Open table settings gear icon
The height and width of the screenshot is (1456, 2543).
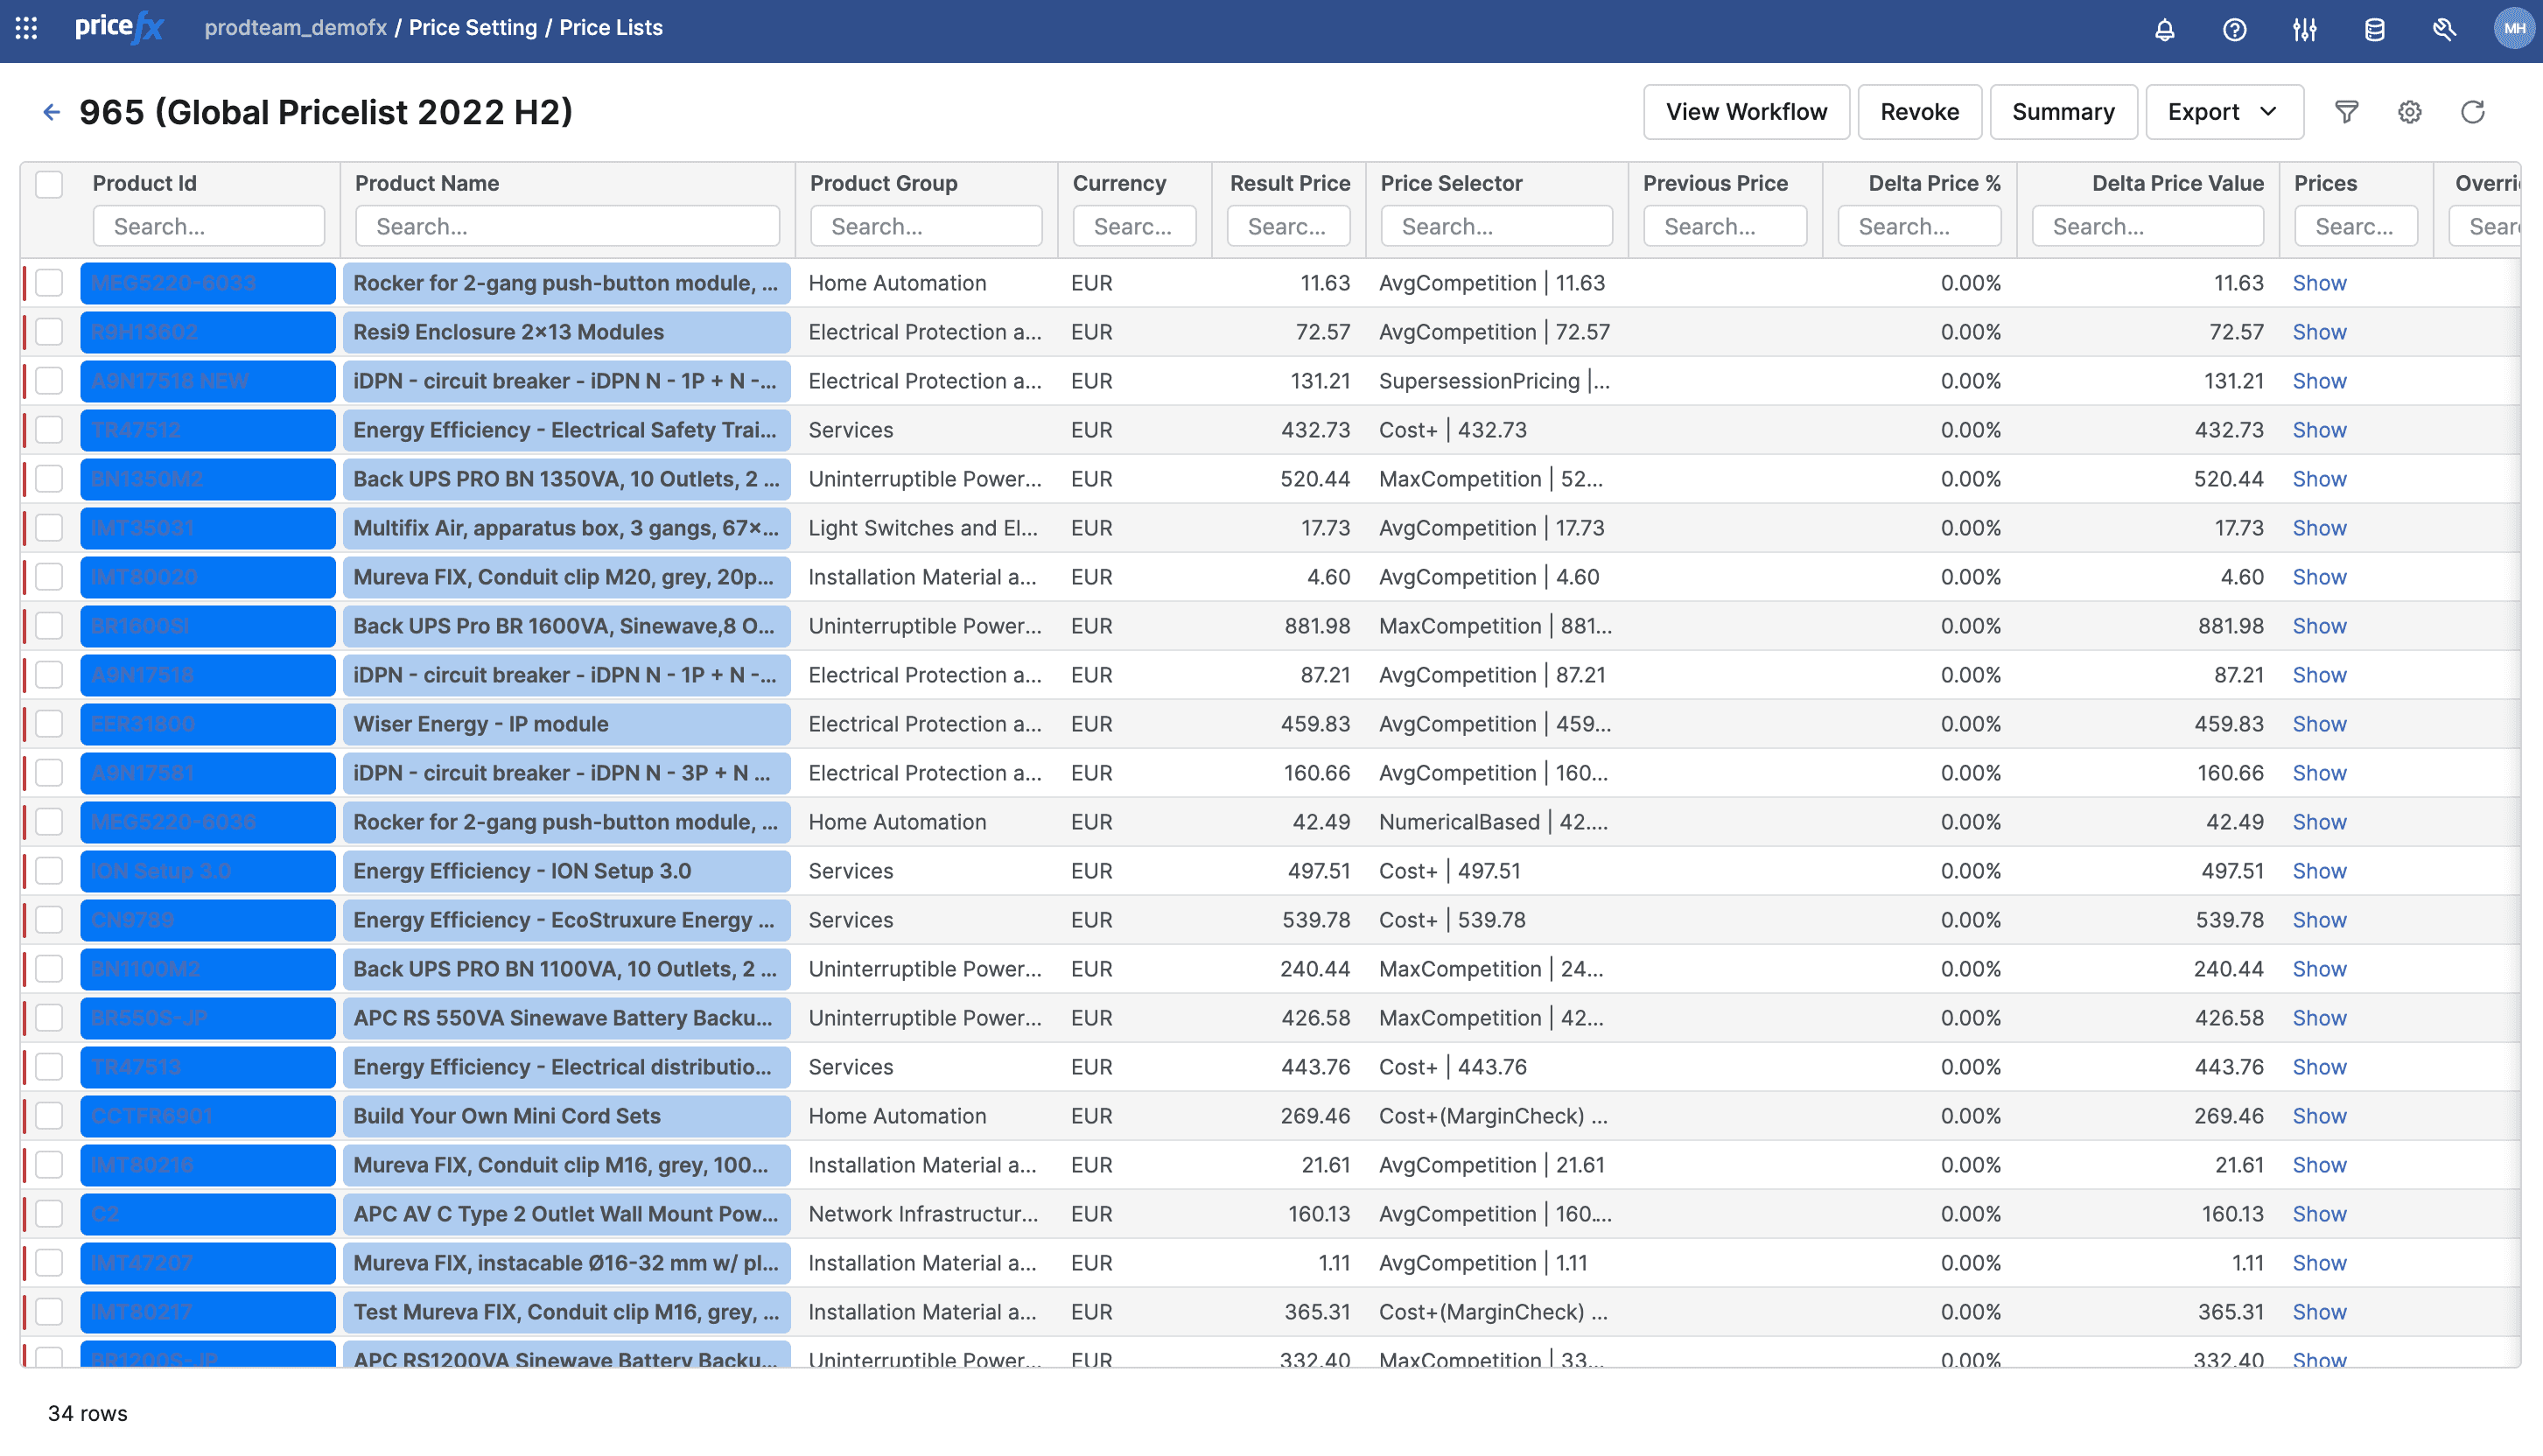(2409, 112)
